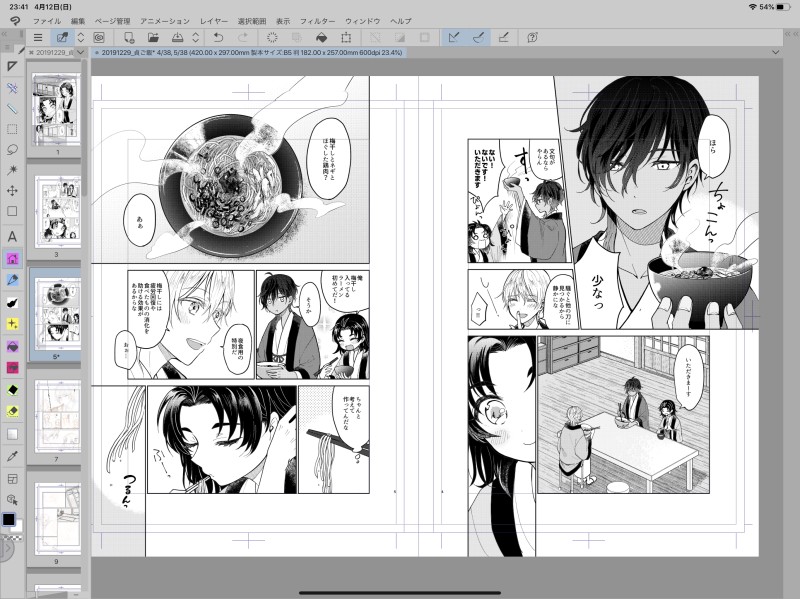Switch to the 4/38, 5/38 canvas tab
800x599 pixels.
coord(249,53)
